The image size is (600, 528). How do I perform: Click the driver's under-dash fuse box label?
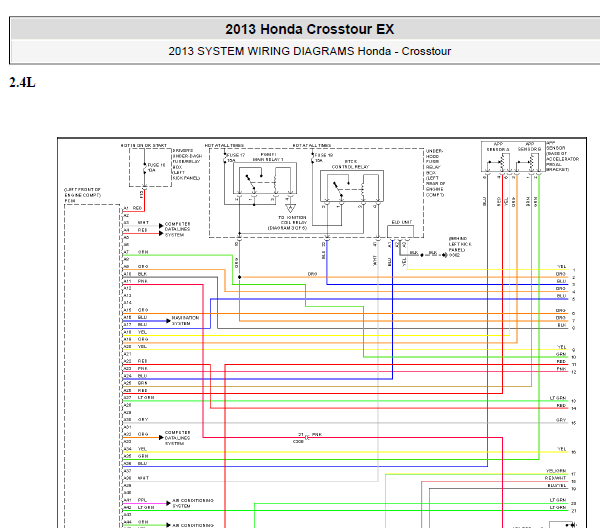click(x=186, y=164)
